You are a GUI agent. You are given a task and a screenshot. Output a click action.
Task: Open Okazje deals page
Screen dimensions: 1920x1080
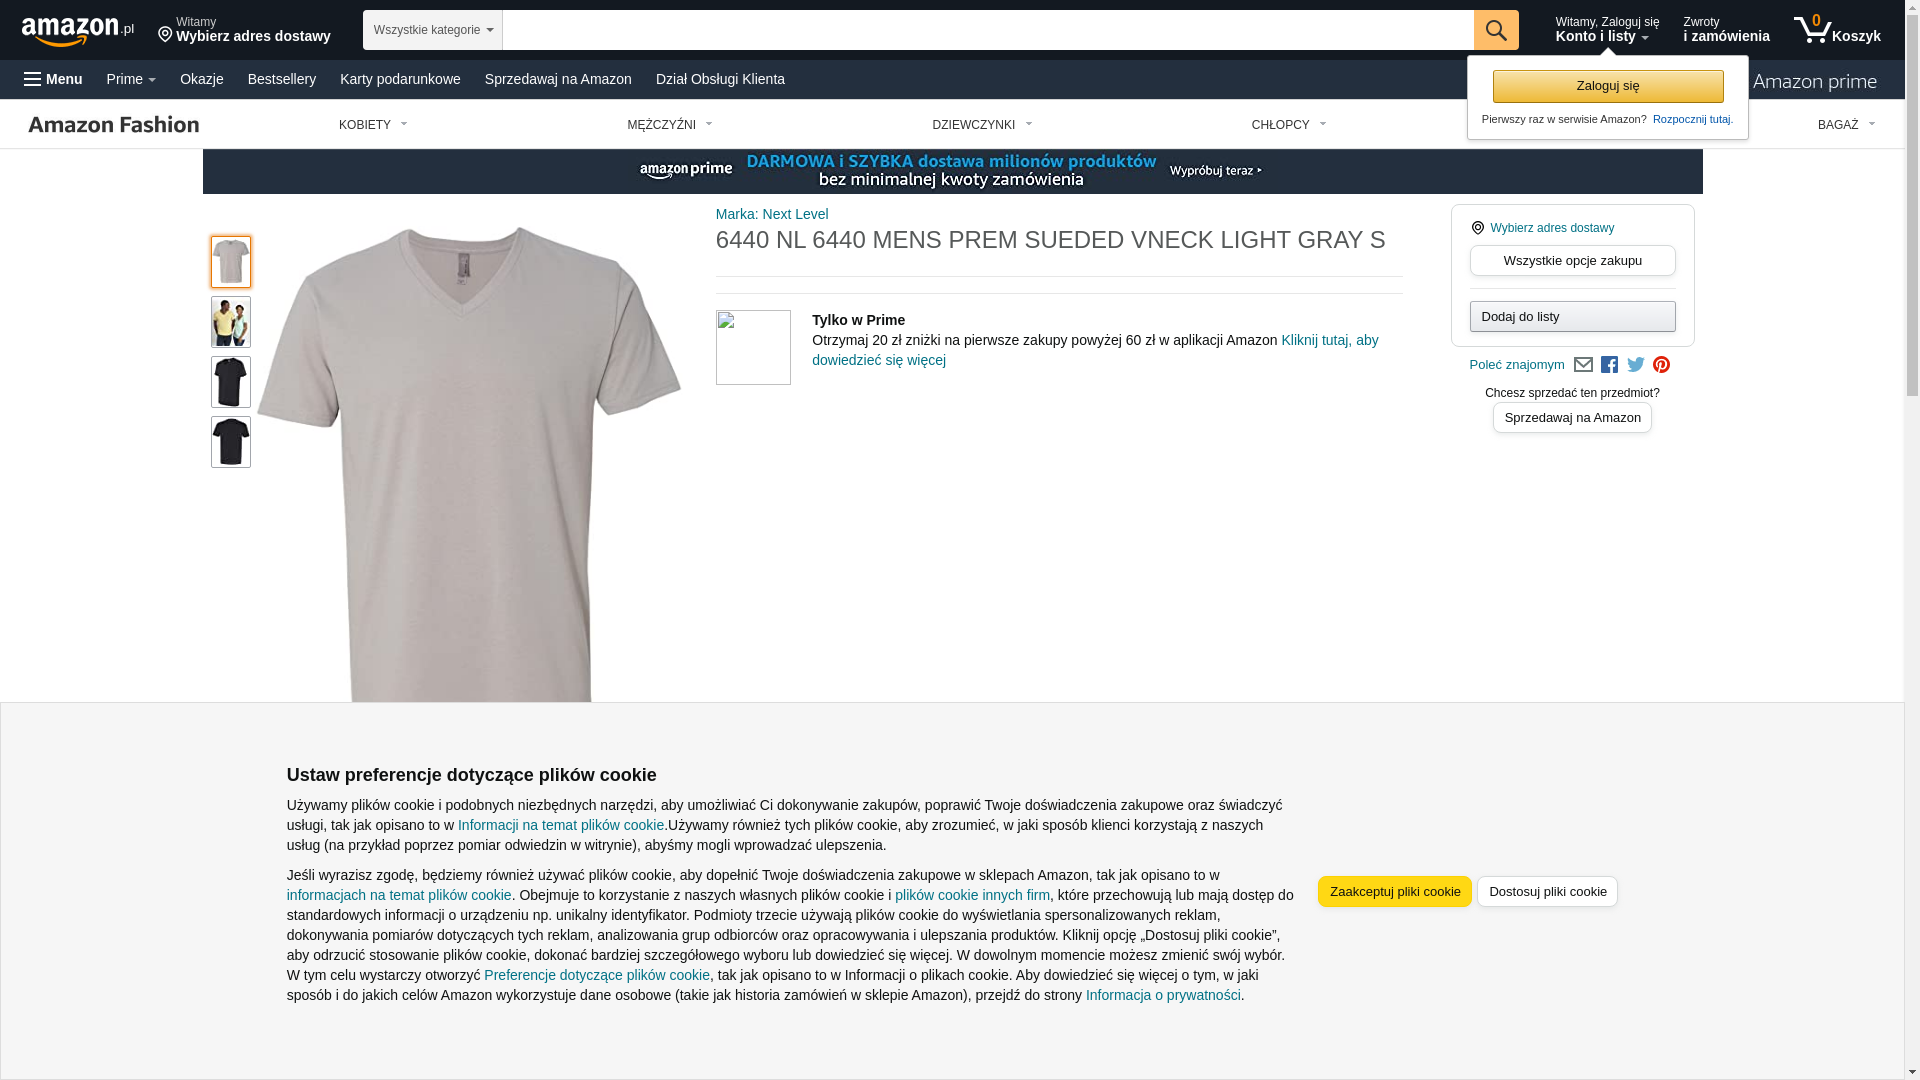pos(202,79)
